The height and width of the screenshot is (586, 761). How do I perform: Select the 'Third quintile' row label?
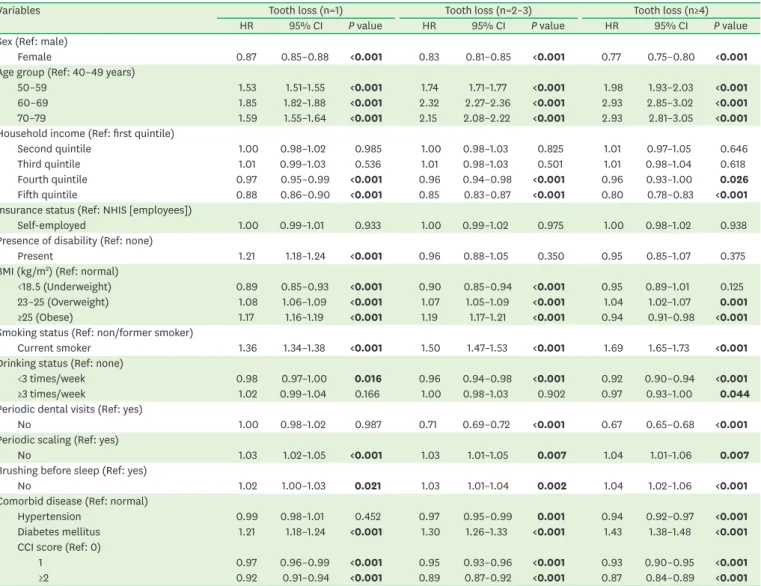(x=49, y=164)
